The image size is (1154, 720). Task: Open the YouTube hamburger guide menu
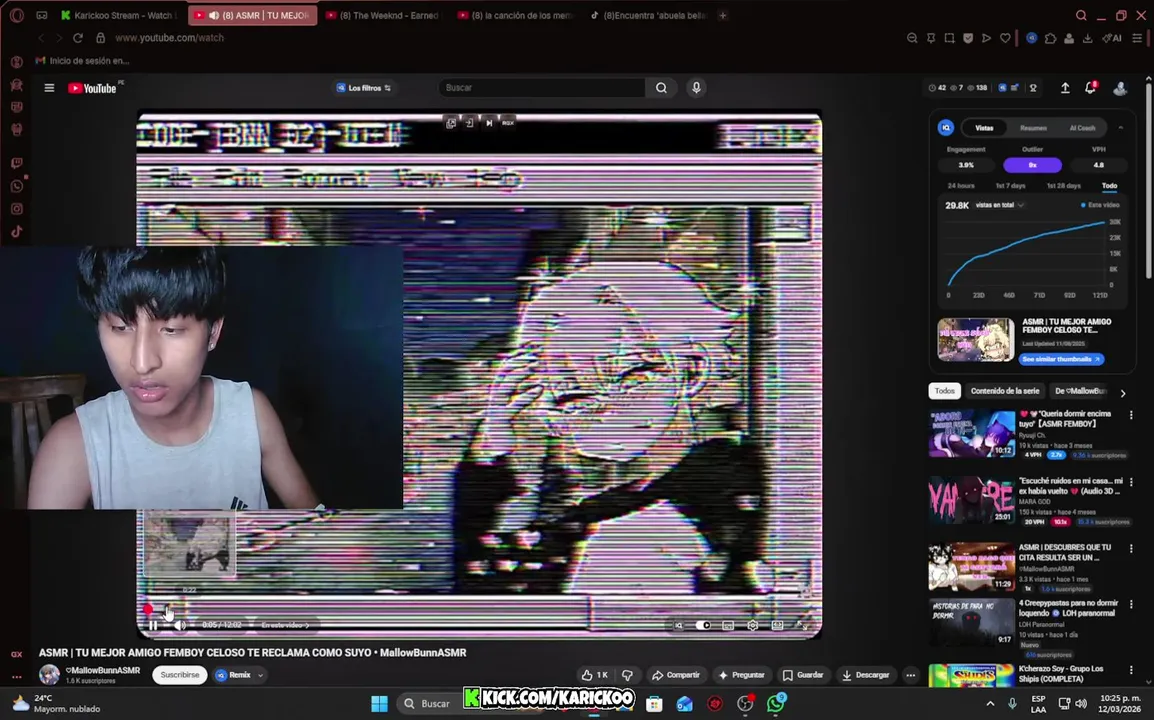(x=49, y=88)
